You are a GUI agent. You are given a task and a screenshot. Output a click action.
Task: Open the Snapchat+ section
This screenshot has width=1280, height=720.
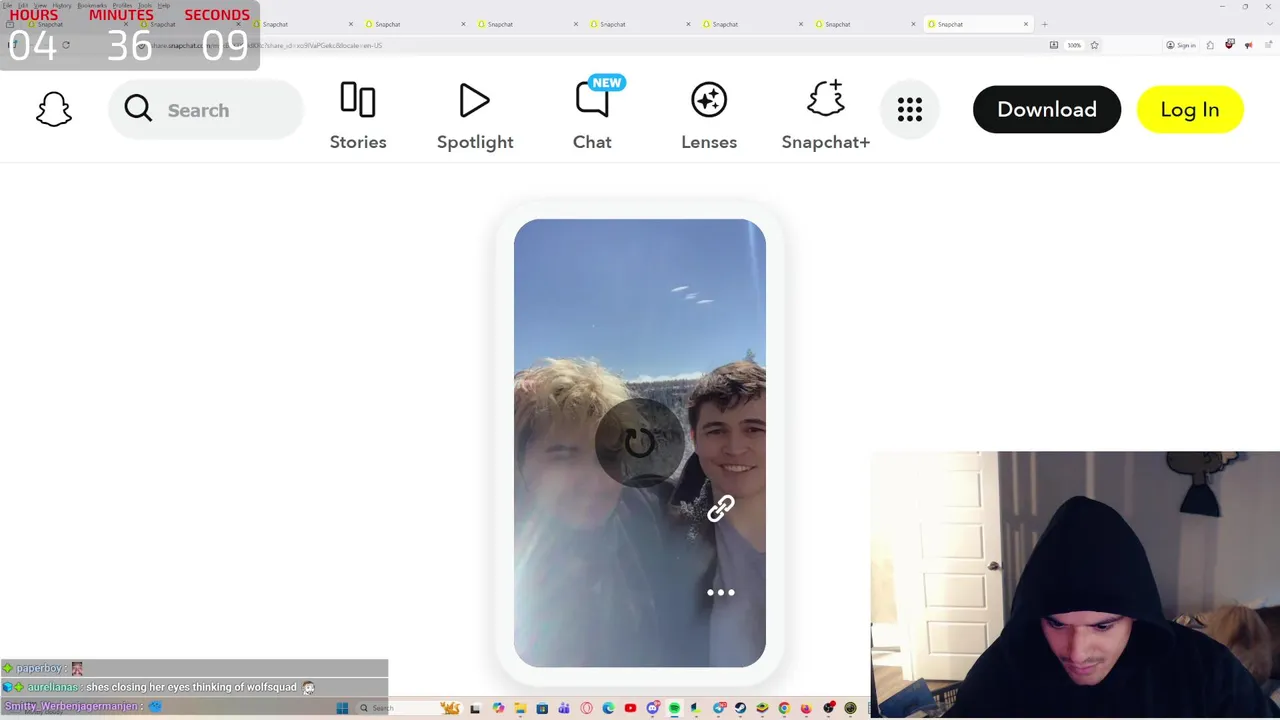coord(826,117)
